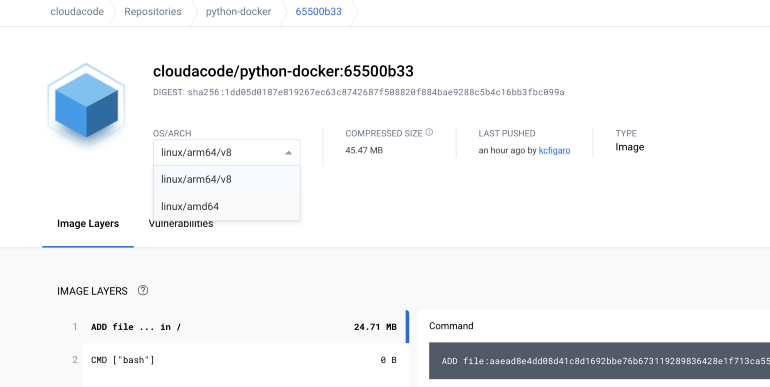Navigate to Repositories breadcrumb

153,12
